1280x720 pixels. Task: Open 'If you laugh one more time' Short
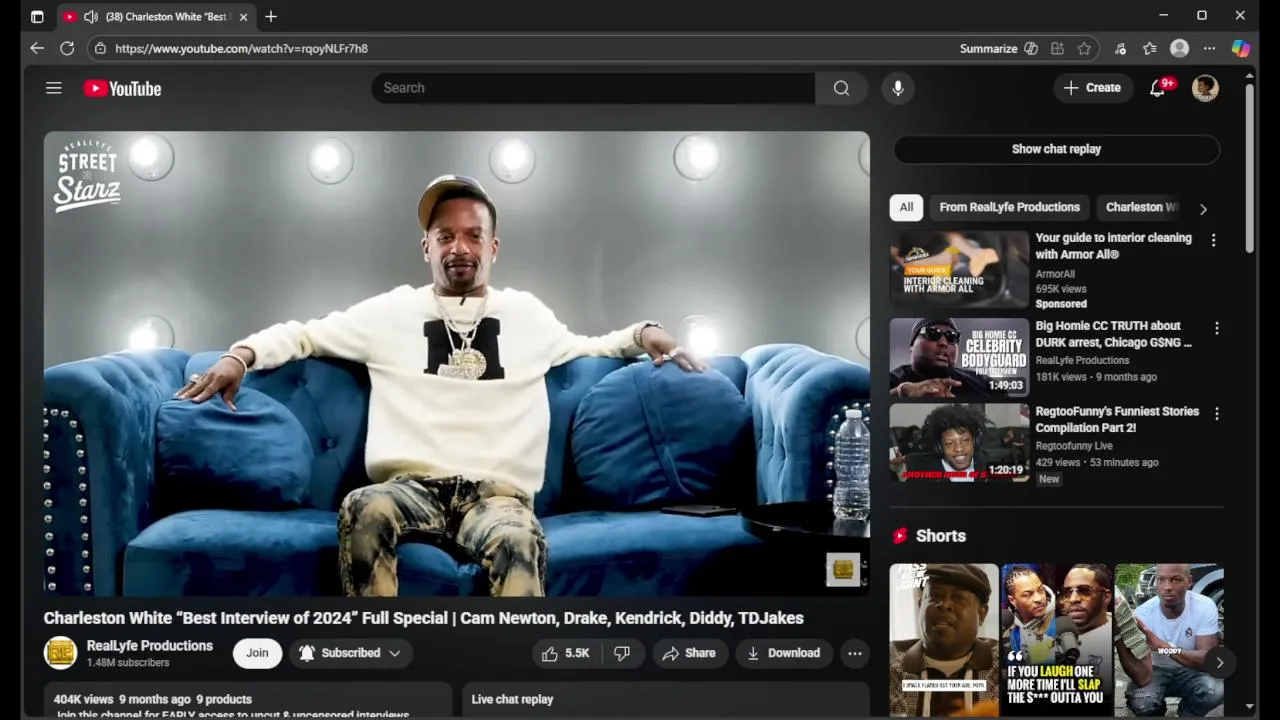(1056, 639)
